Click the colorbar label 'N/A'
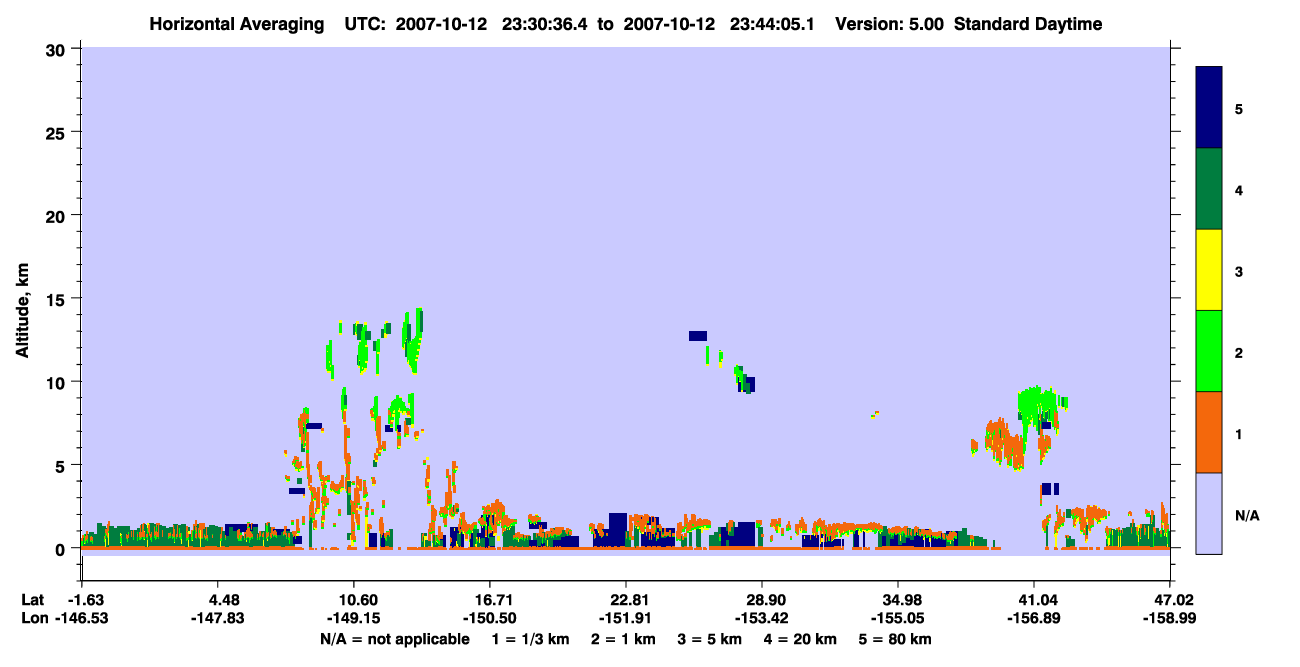 (x=1247, y=515)
